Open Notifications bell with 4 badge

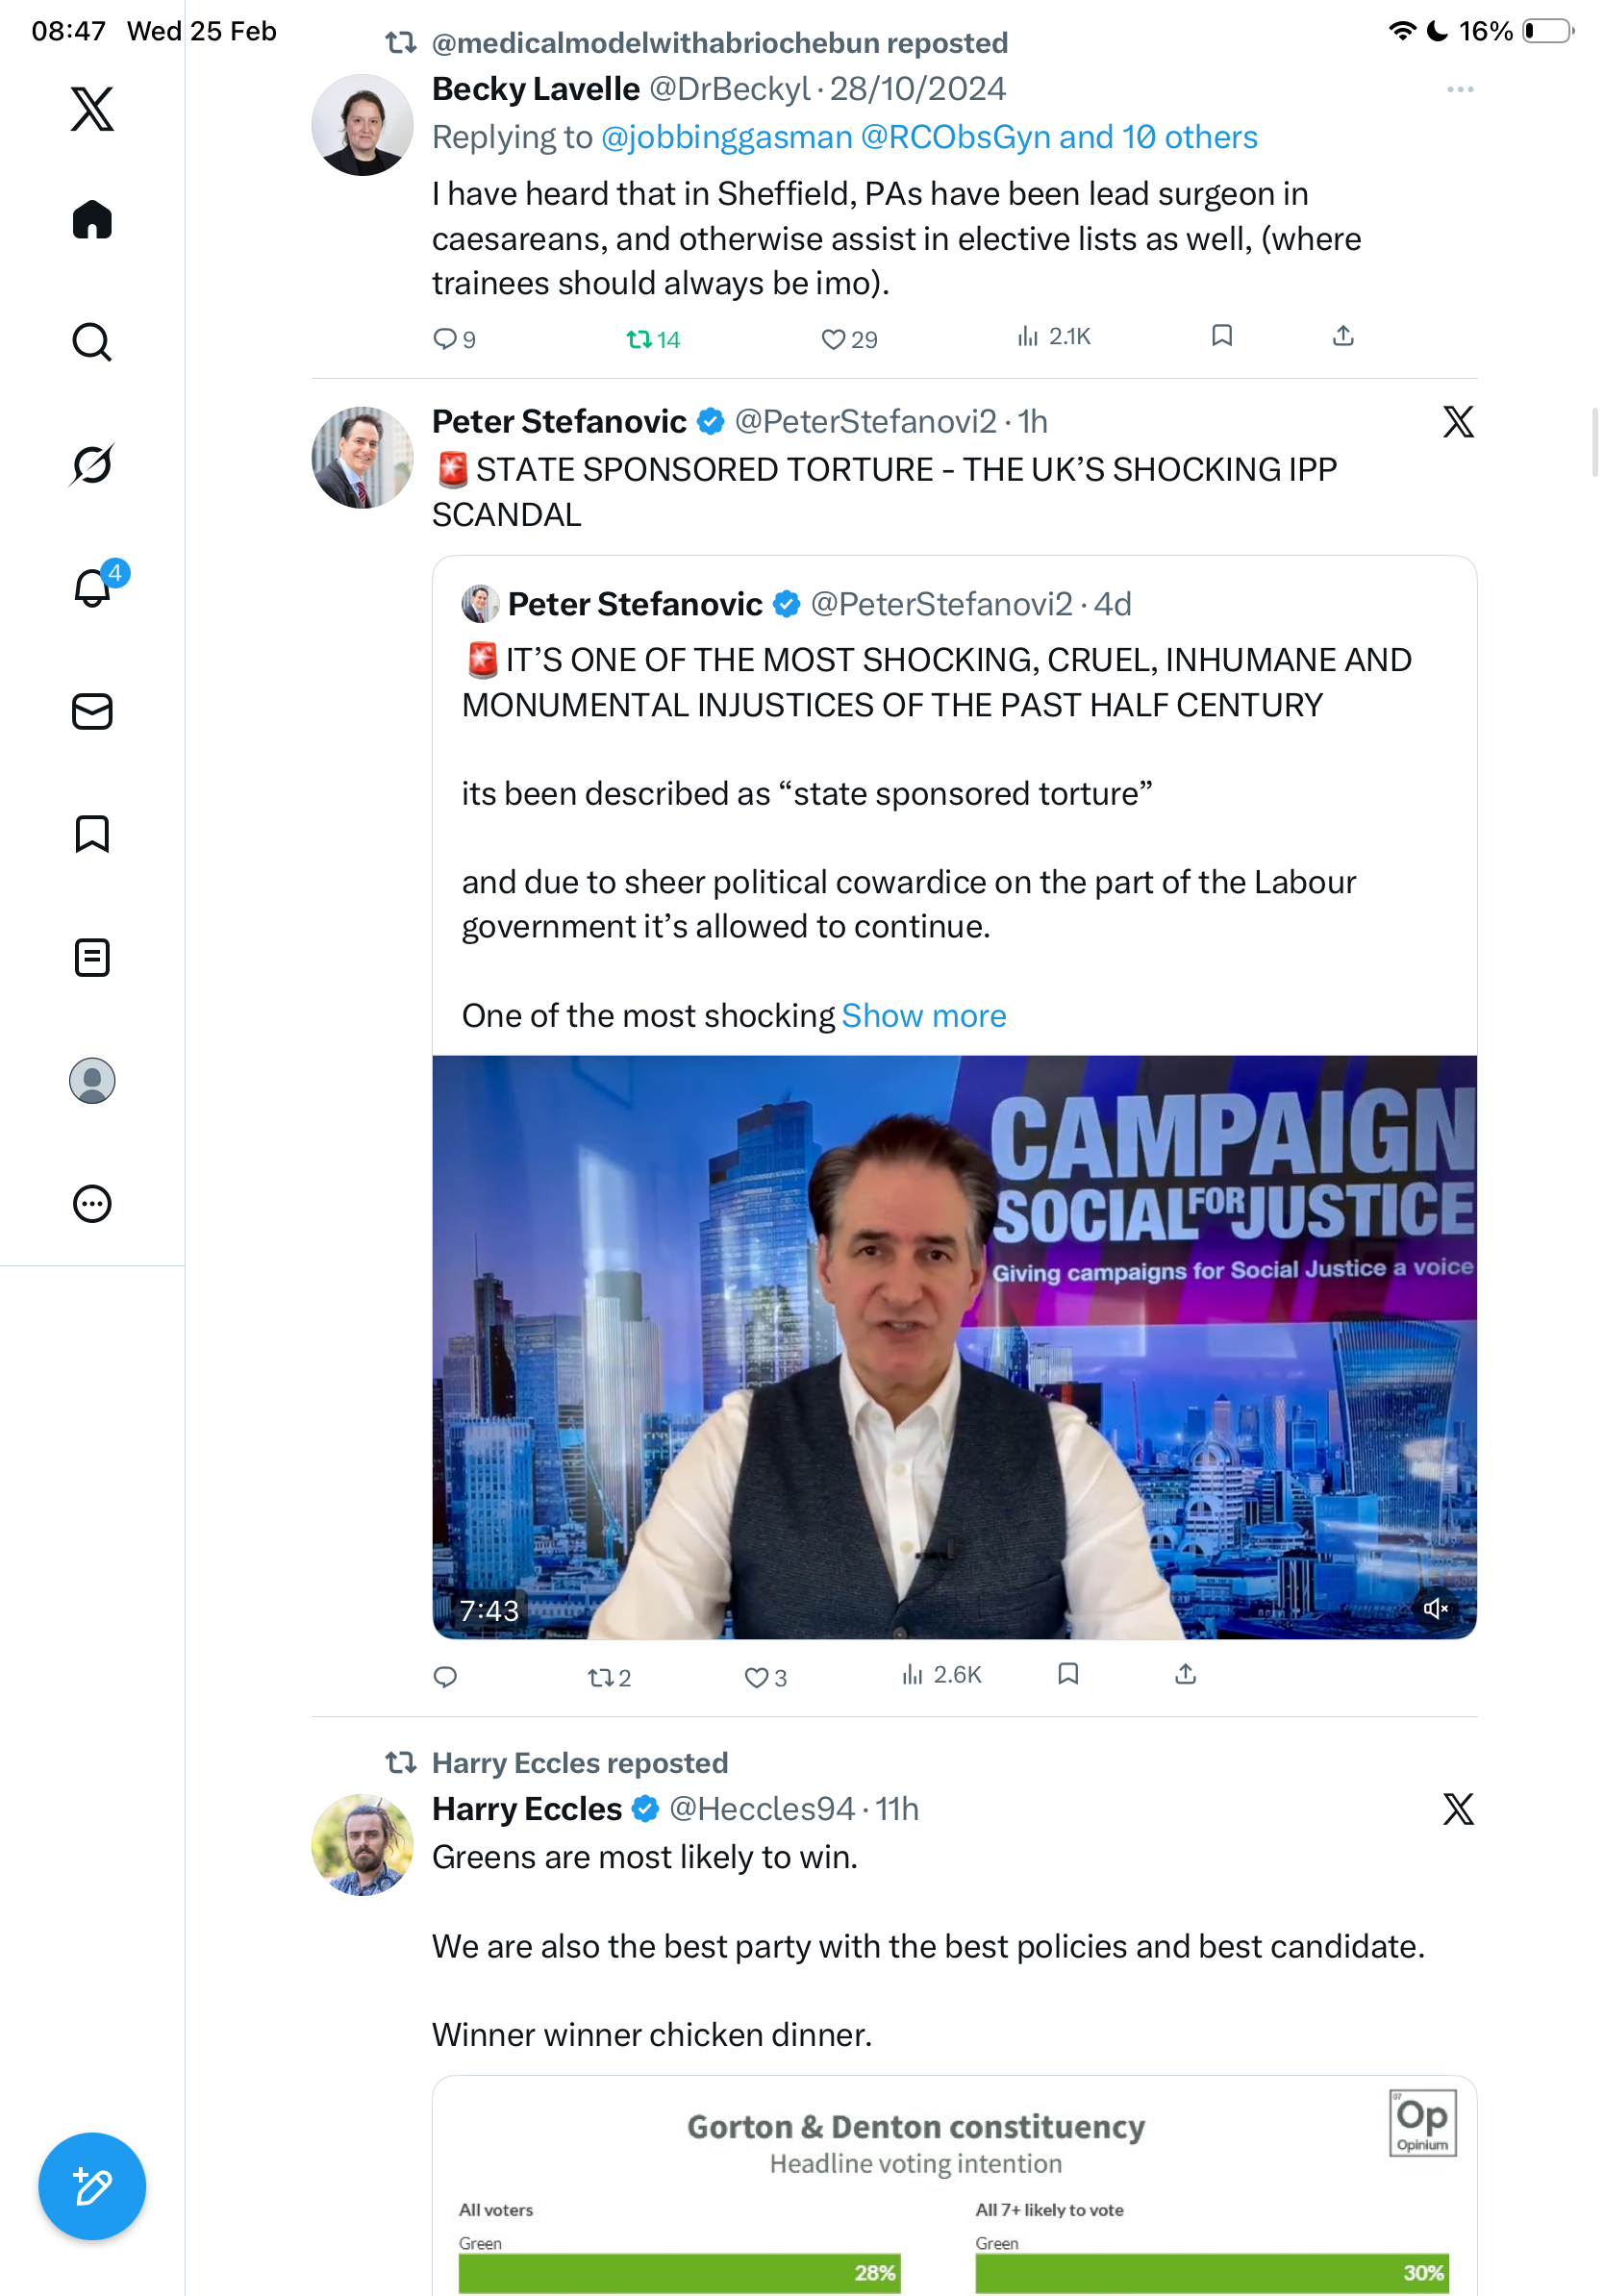pos(92,587)
